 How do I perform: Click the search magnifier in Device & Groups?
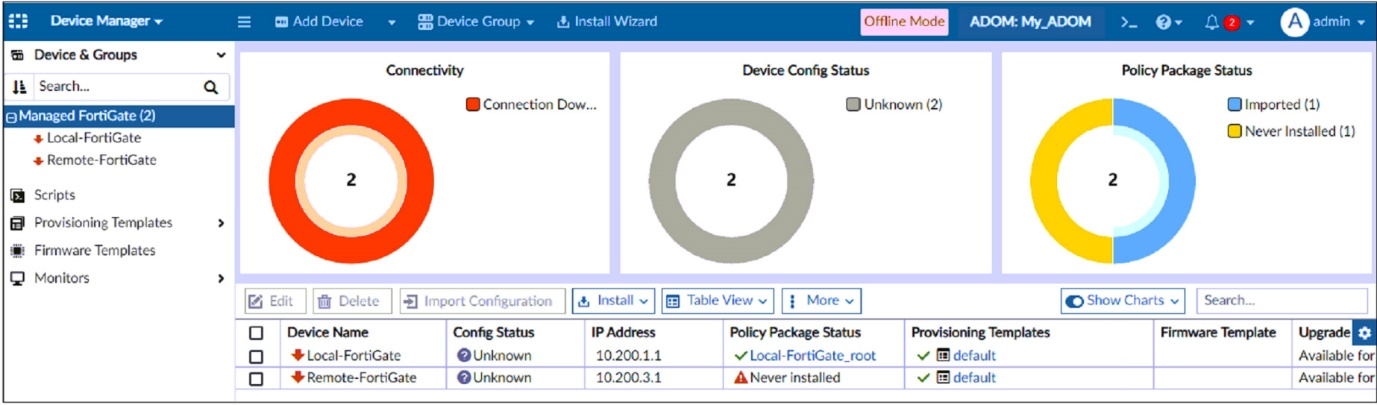211,87
